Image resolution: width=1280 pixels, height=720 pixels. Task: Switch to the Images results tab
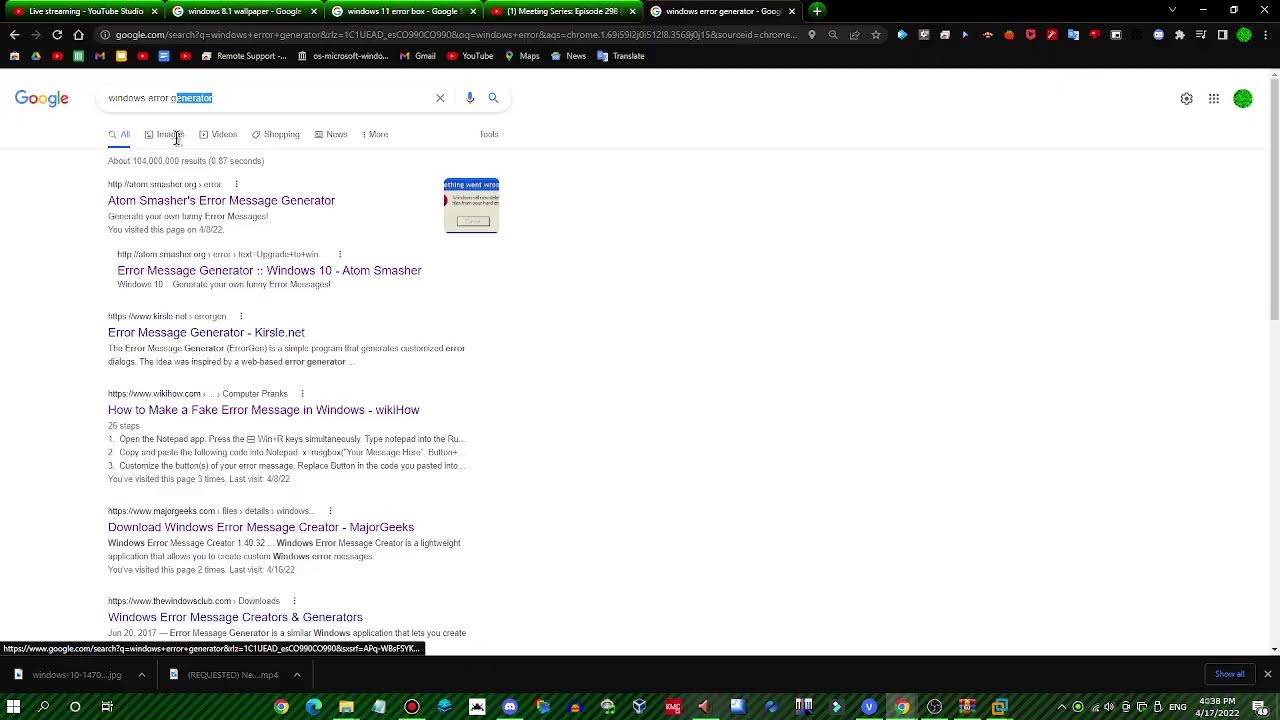tap(165, 134)
